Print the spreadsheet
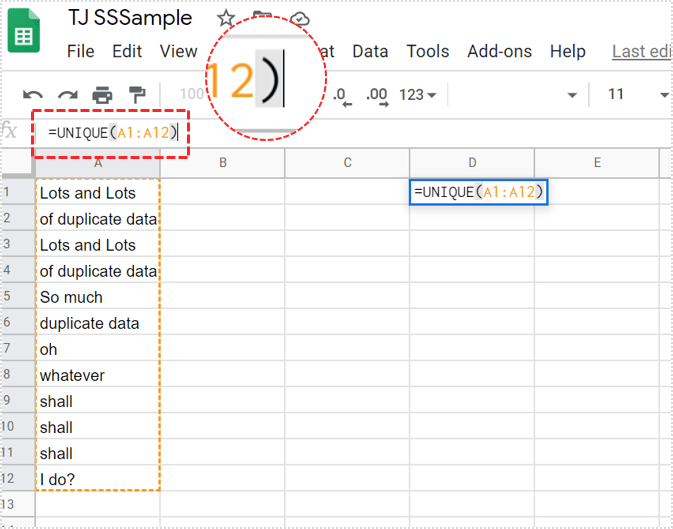This screenshot has height=529, width=673. 102,96
